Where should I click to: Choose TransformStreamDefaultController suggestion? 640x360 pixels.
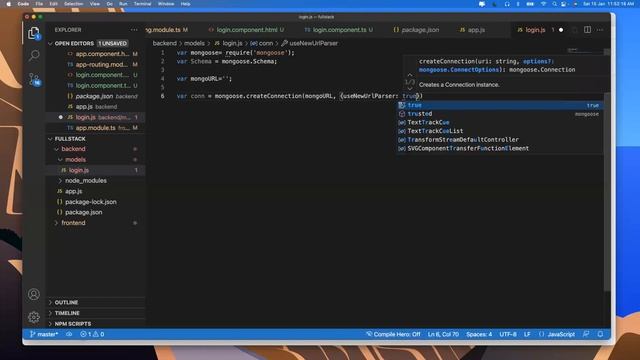pyautogui.click(x=500, y=140)
